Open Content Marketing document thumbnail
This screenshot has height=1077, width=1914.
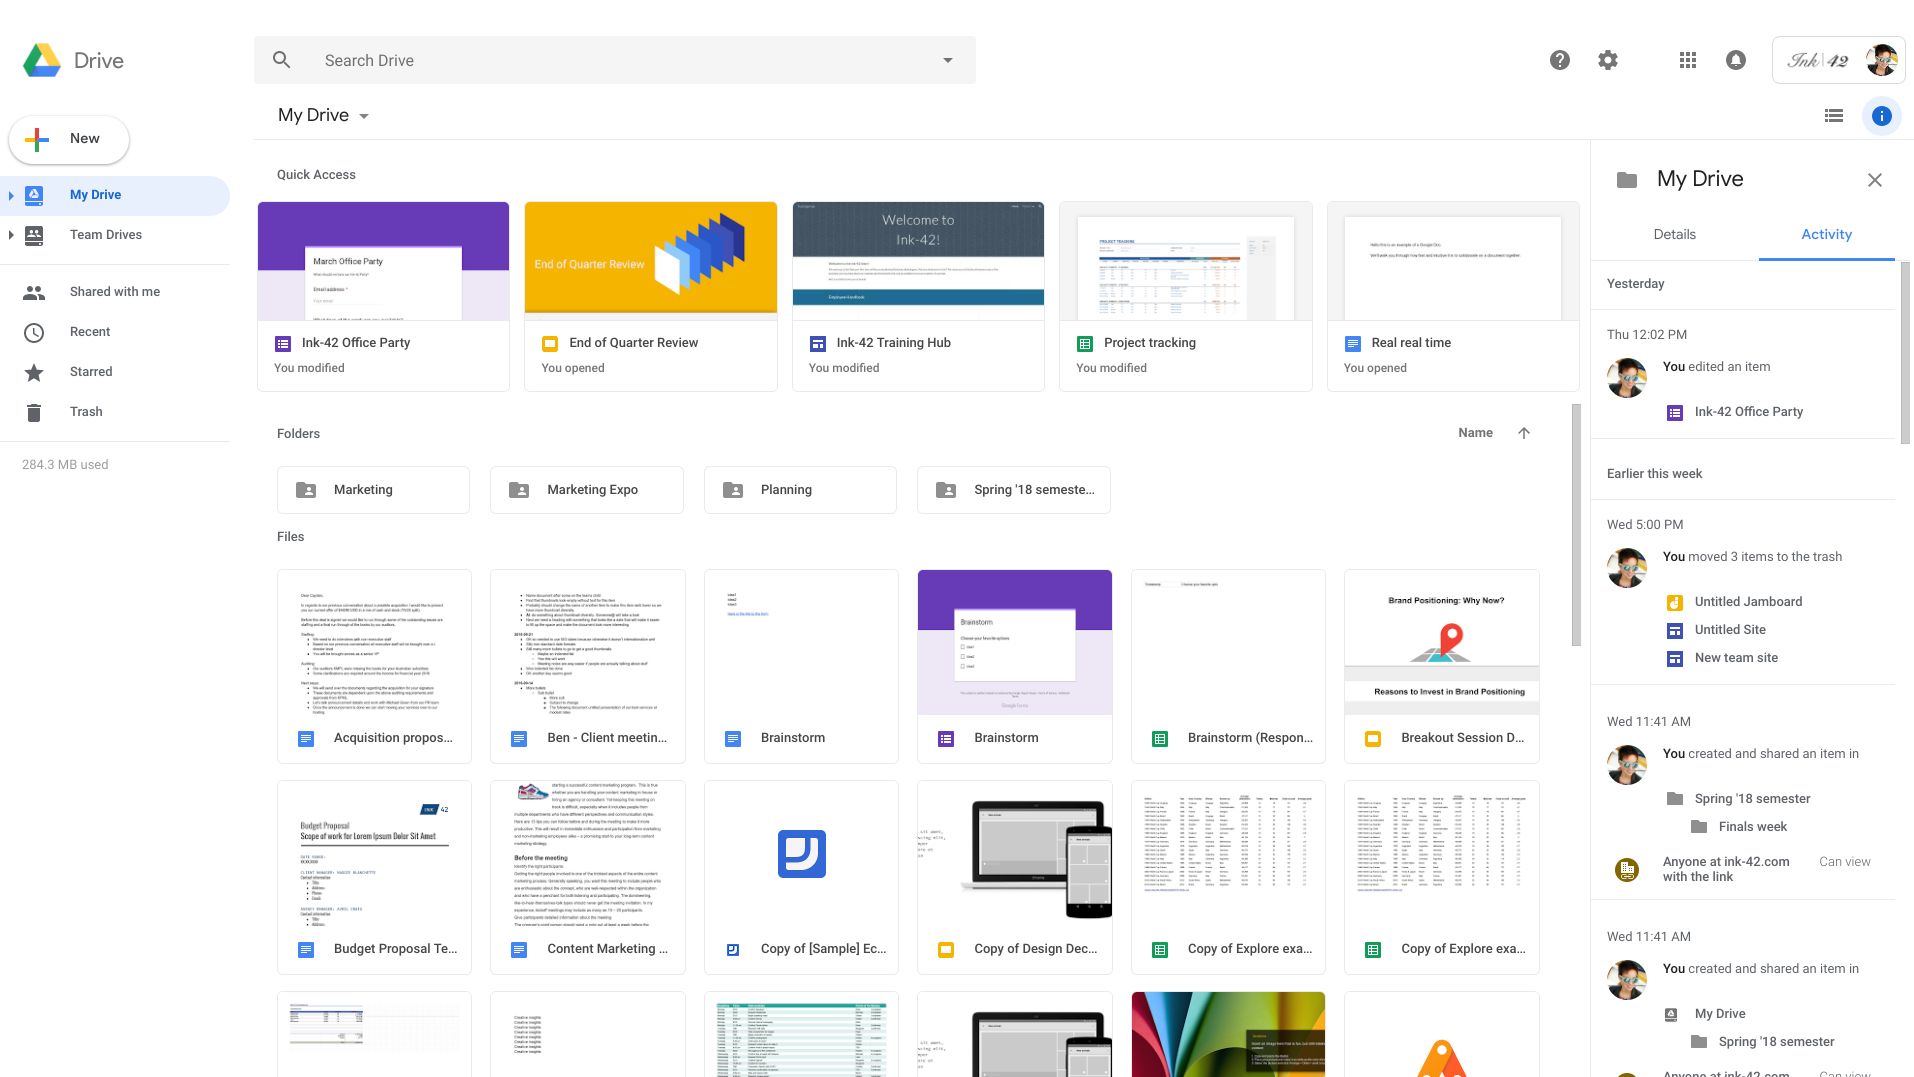pyautogui.click(x=588, y=853)
